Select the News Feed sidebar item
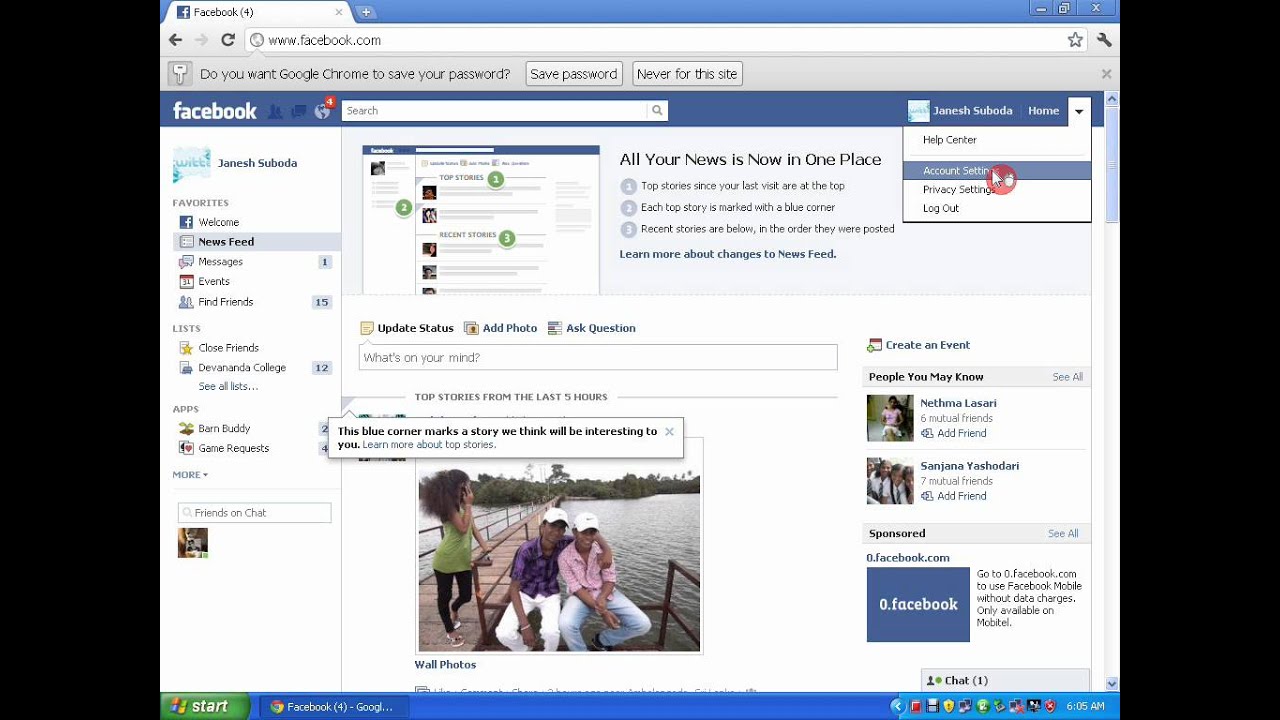1280x720 pixels. point(256,242)
